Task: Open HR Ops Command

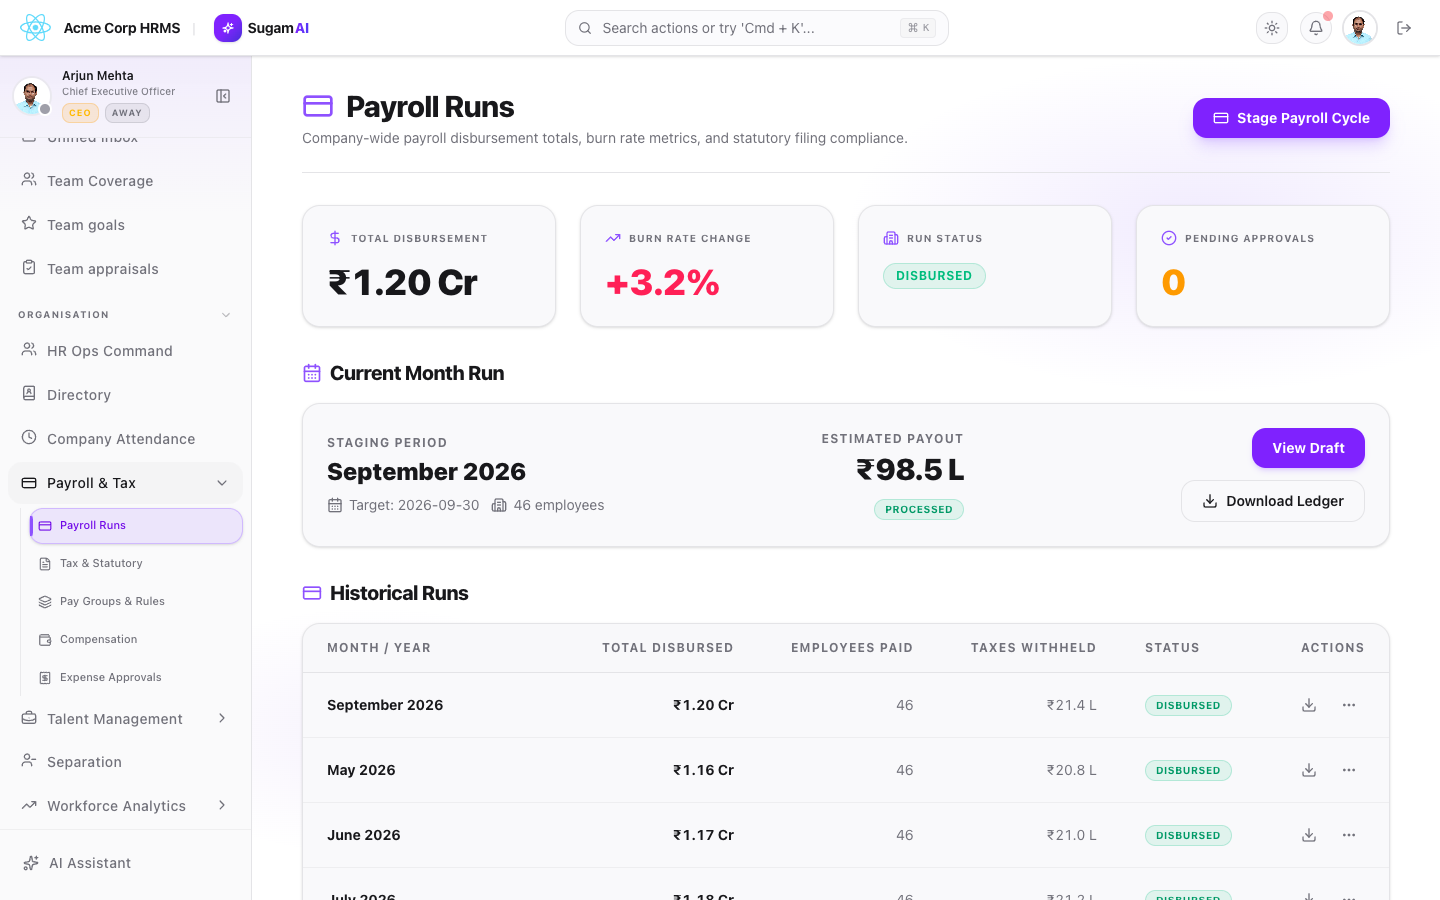Action: 125,351
